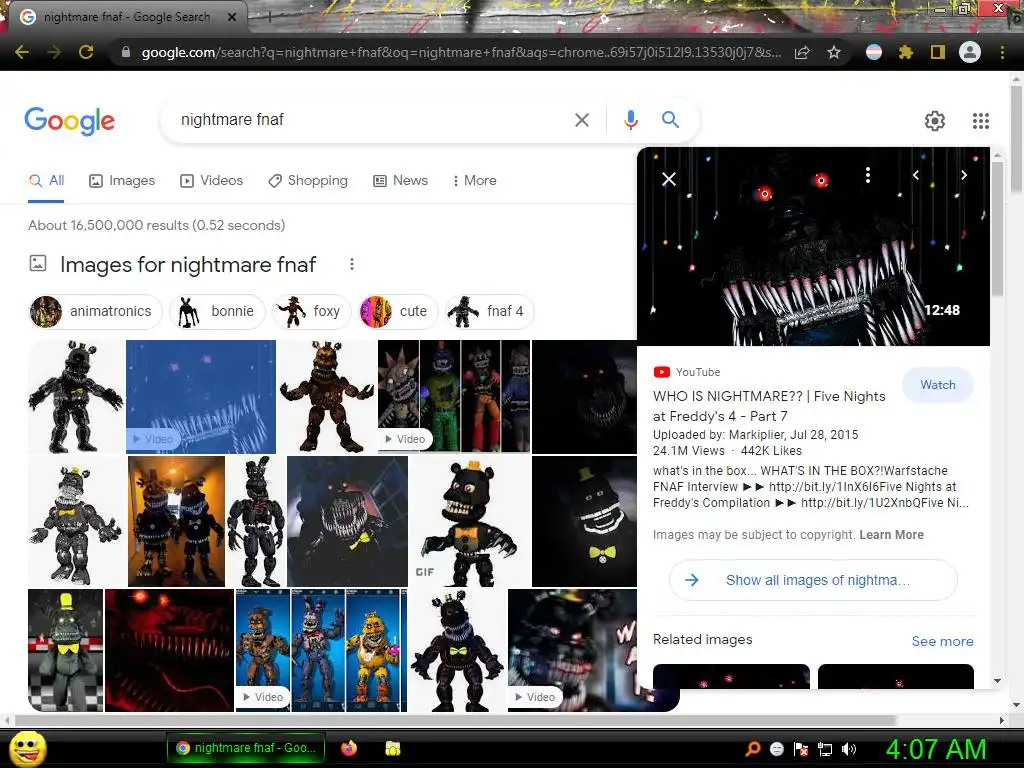Start voice search with microphone icon
1024x768 pixels.
coord(630,120)
